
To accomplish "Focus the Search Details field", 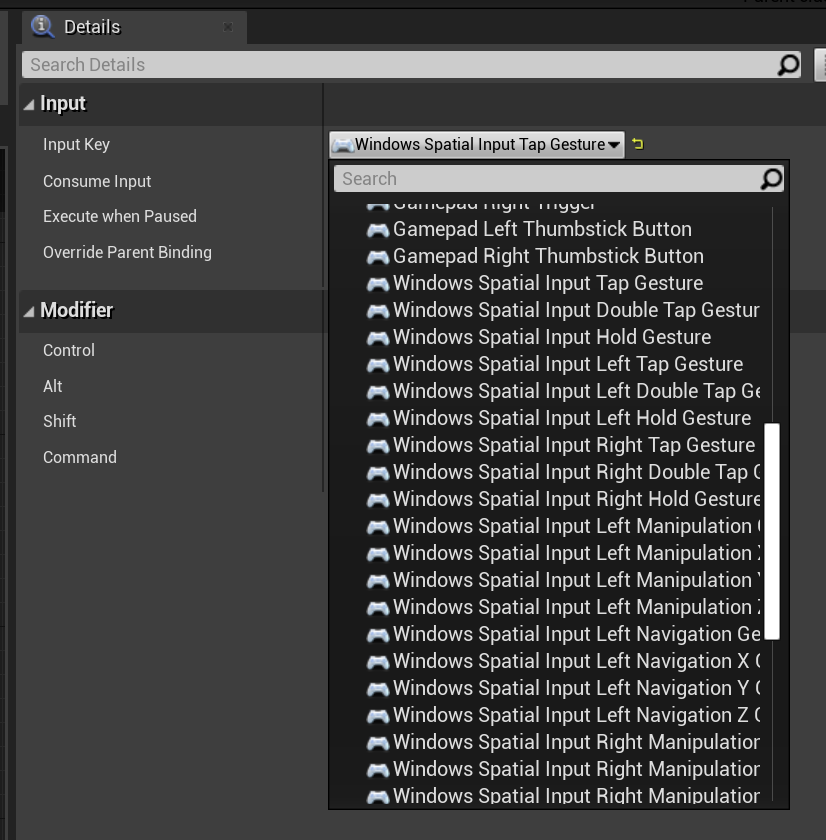I will pos(400,65).
